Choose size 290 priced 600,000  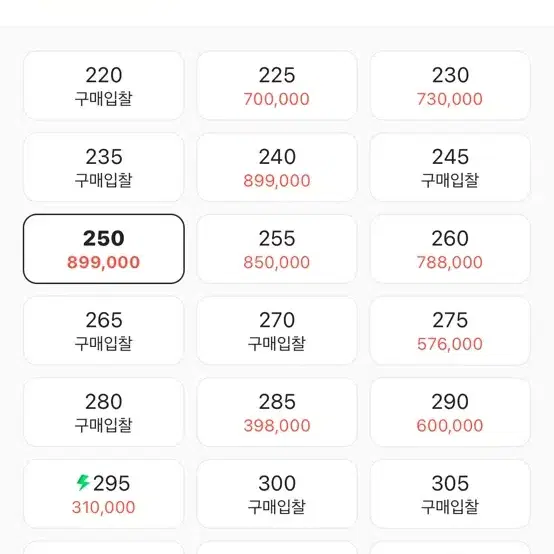tap(450, 412)
